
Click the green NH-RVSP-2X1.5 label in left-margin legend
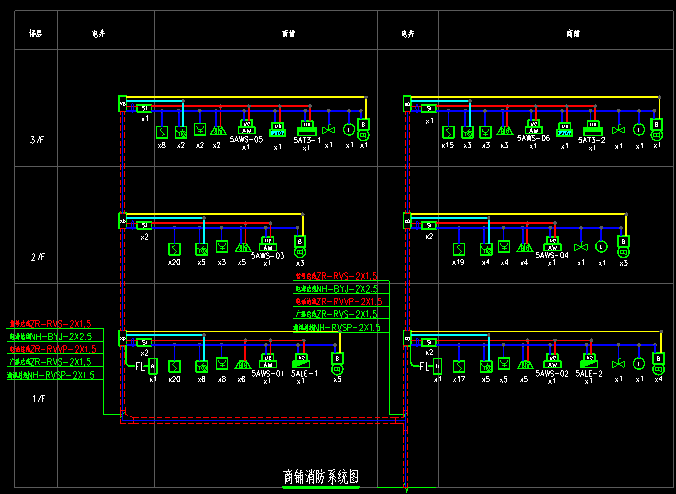[x=51, y=375]
